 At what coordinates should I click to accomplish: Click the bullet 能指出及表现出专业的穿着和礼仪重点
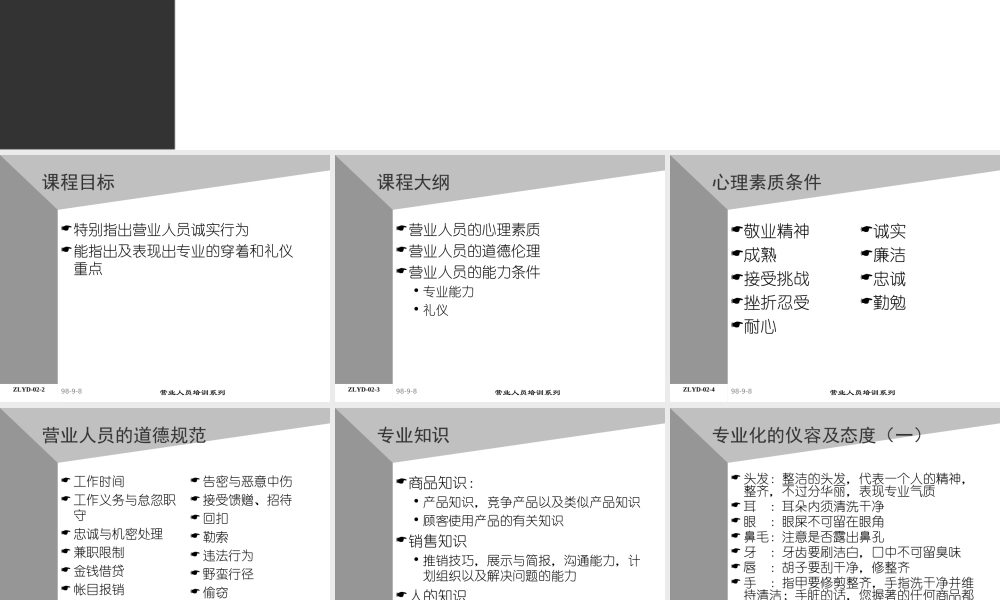(183, 260)
